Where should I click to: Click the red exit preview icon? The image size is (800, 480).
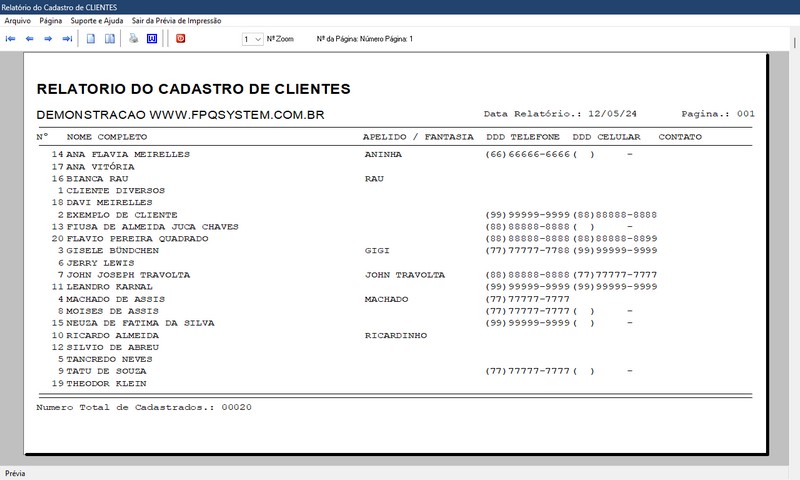click(x=181, y=39)
